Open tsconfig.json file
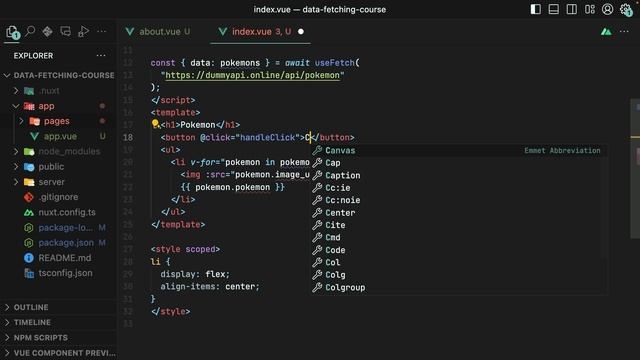The width and height of the screenshot is (640, 360). 65,273
